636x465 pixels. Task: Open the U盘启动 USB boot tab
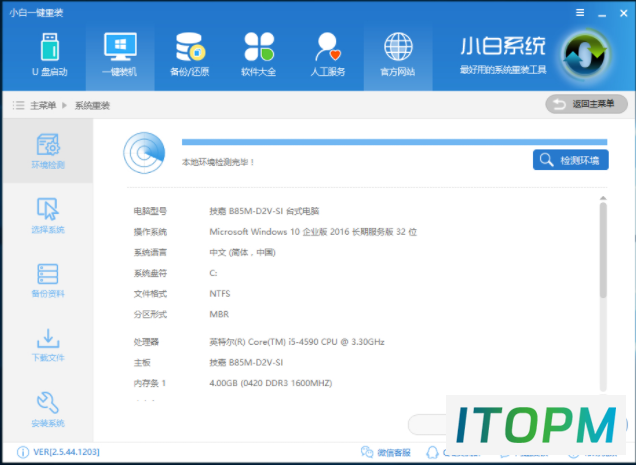click(x=49, y=55)
